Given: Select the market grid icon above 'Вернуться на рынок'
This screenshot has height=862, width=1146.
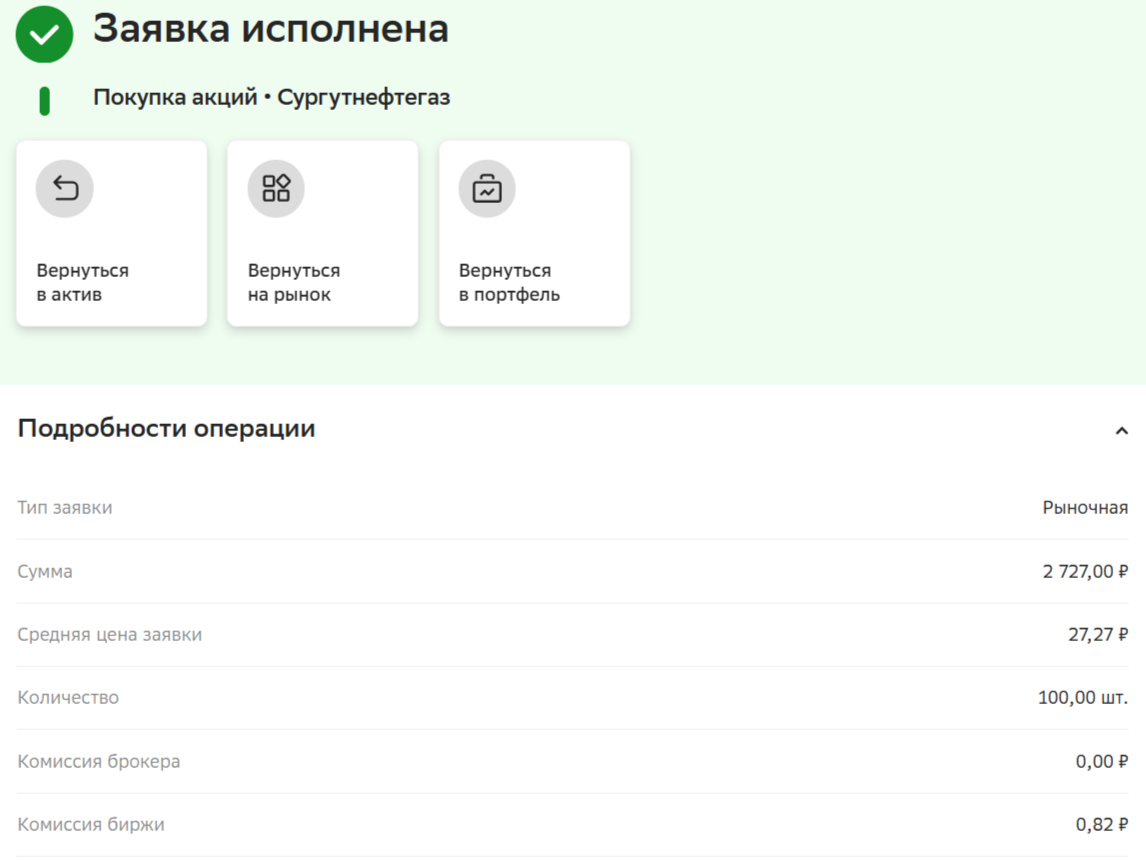Looking at the screenshot, I should pyautogui.click(x=276, y=186).
